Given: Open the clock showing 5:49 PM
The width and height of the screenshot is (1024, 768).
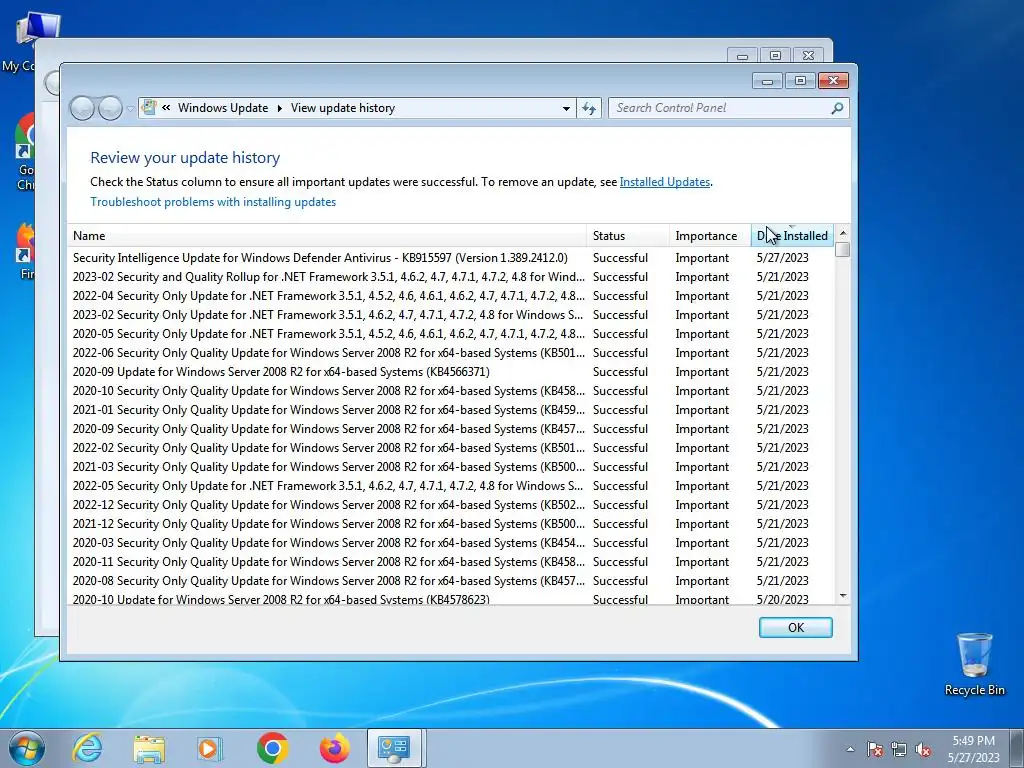Looking at the screenshot, I should (x=973, y=749).
